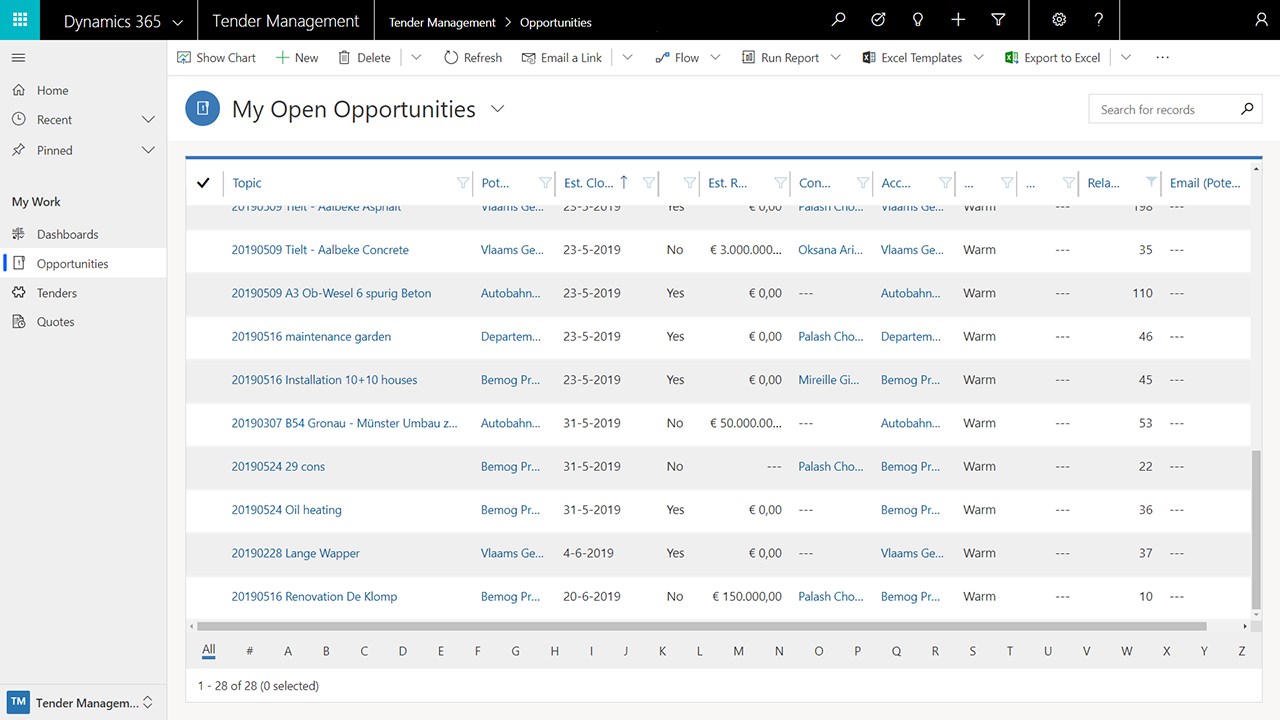Expand the Dynamics 365 dropdown

tap(178, 22)
